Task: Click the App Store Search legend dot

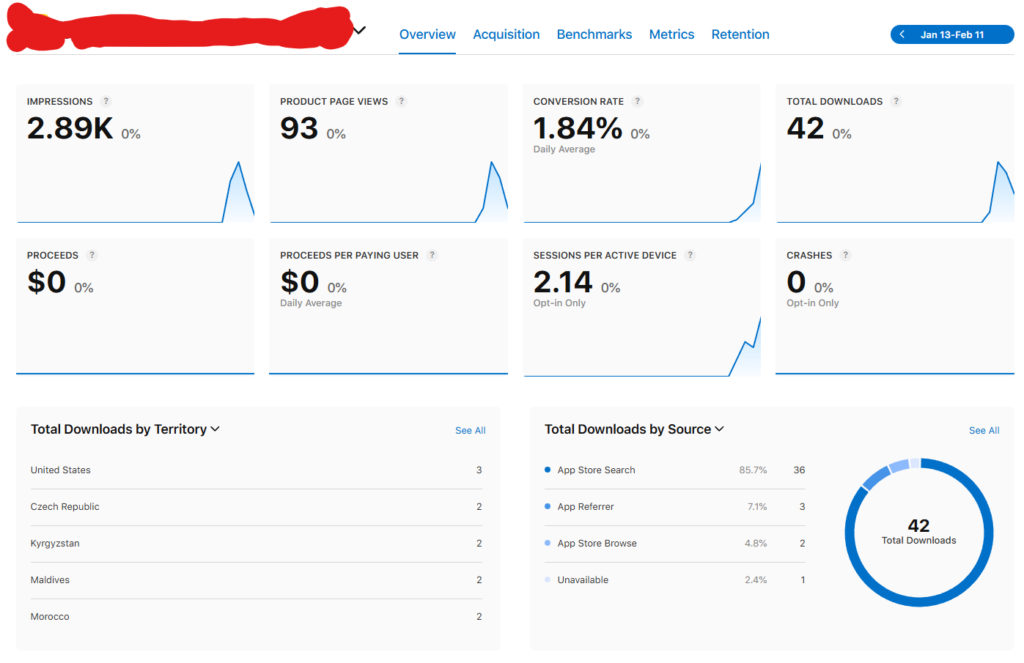Action: pos(547,470)
